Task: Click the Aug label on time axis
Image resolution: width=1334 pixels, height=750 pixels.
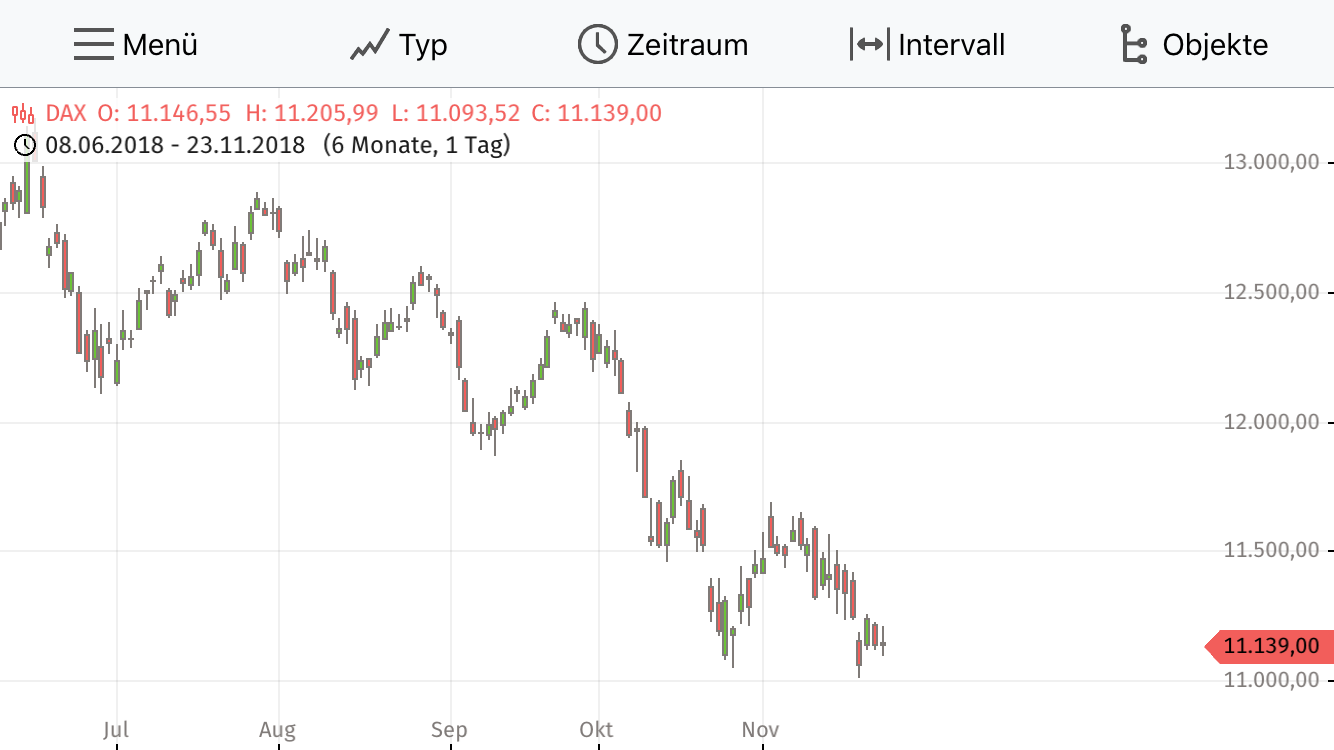Action: click(277, 729)
